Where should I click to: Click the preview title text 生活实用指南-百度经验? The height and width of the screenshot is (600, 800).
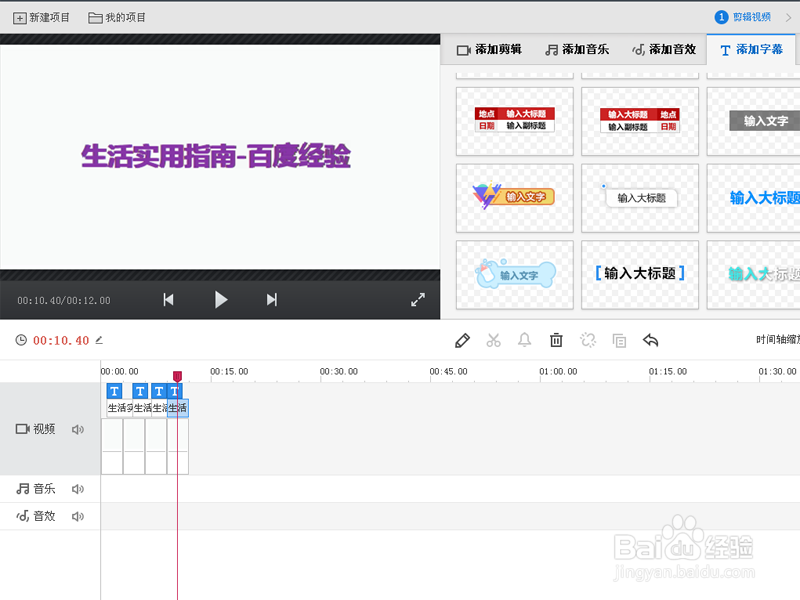tap(216, 156)
